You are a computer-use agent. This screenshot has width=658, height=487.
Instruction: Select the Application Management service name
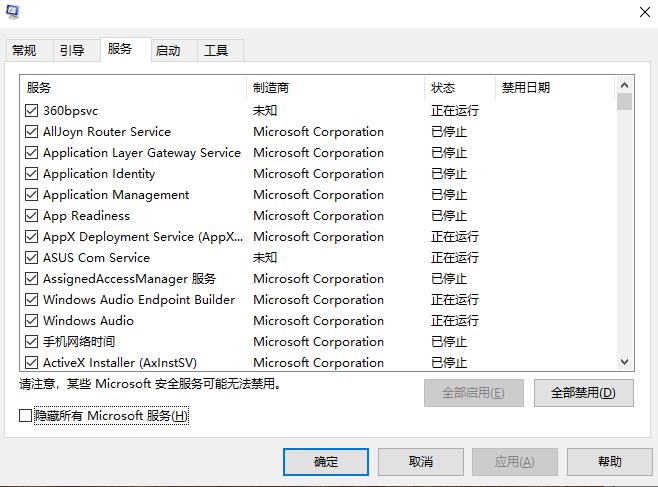[x=116, y=195]
